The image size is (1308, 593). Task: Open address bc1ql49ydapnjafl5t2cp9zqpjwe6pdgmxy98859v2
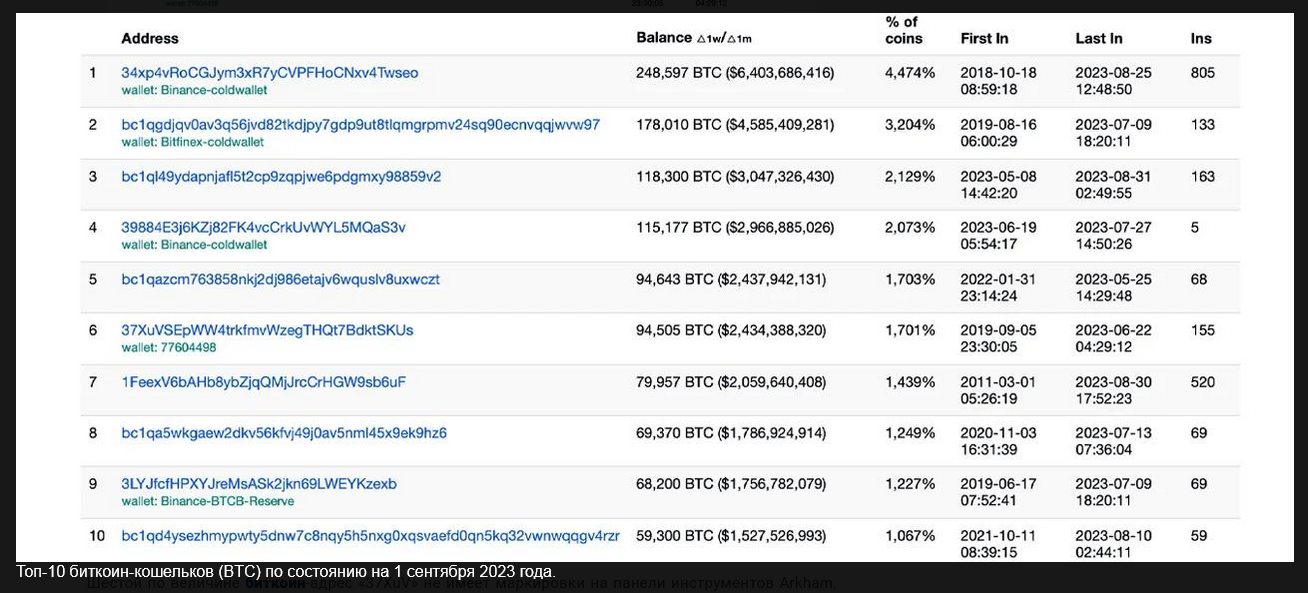click(281, 176)
